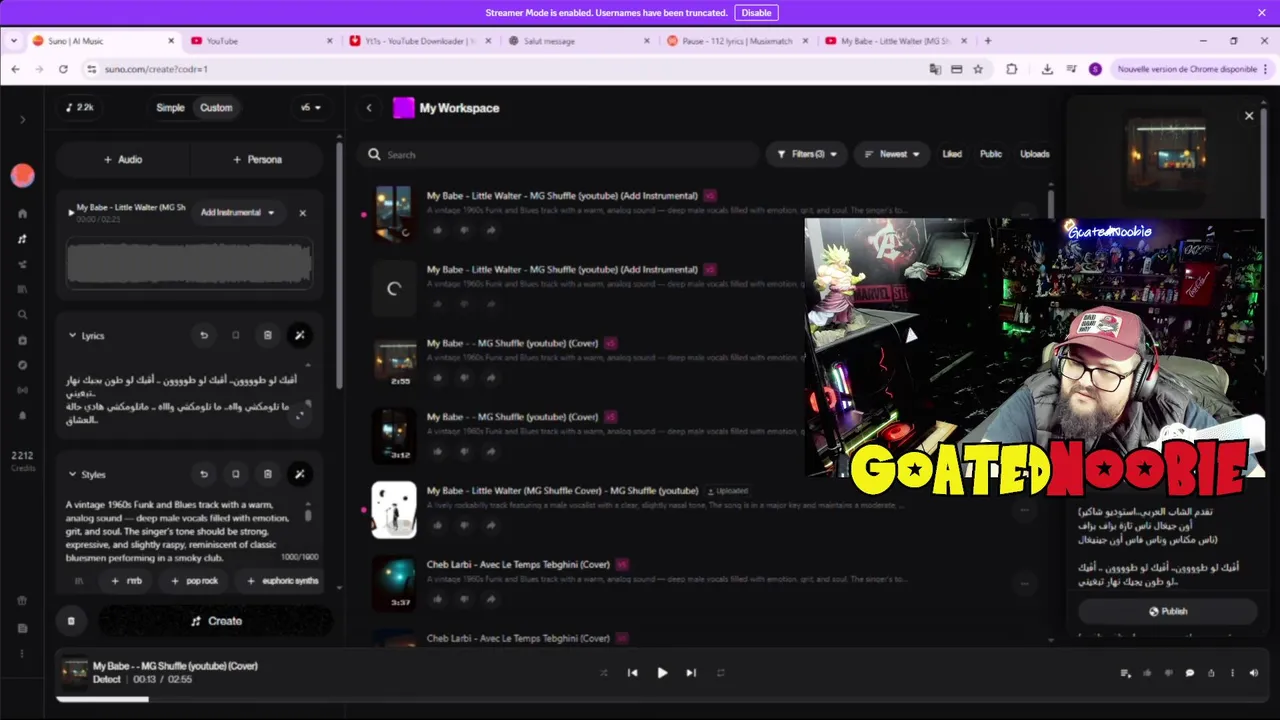Filter workspace by Public

991,154
